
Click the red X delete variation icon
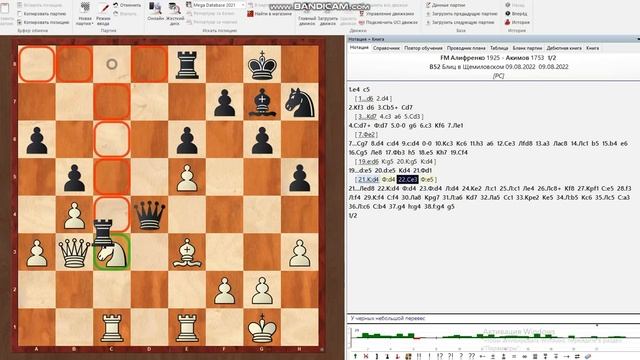366,356
